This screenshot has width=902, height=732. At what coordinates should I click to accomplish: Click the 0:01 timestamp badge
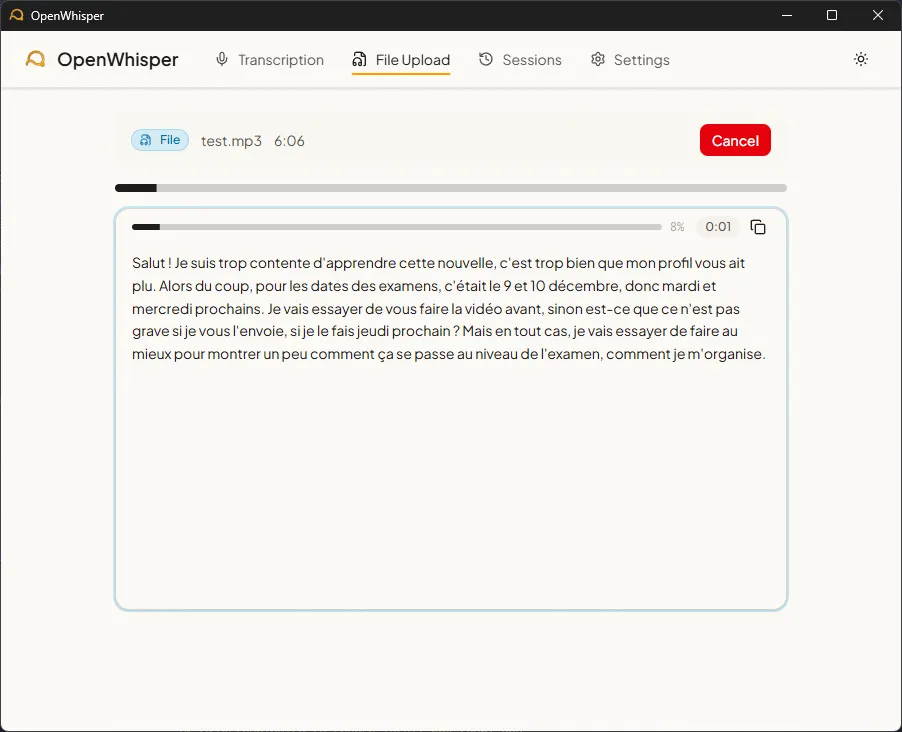pyautogui.click(x=718, y=227)
